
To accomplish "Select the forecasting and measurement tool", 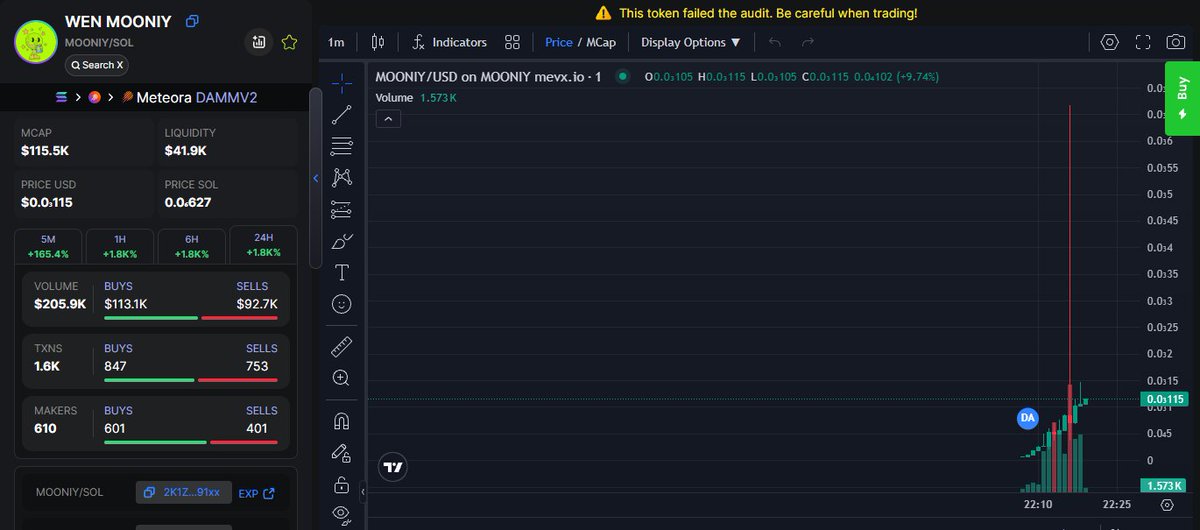I will click(342, 209).
